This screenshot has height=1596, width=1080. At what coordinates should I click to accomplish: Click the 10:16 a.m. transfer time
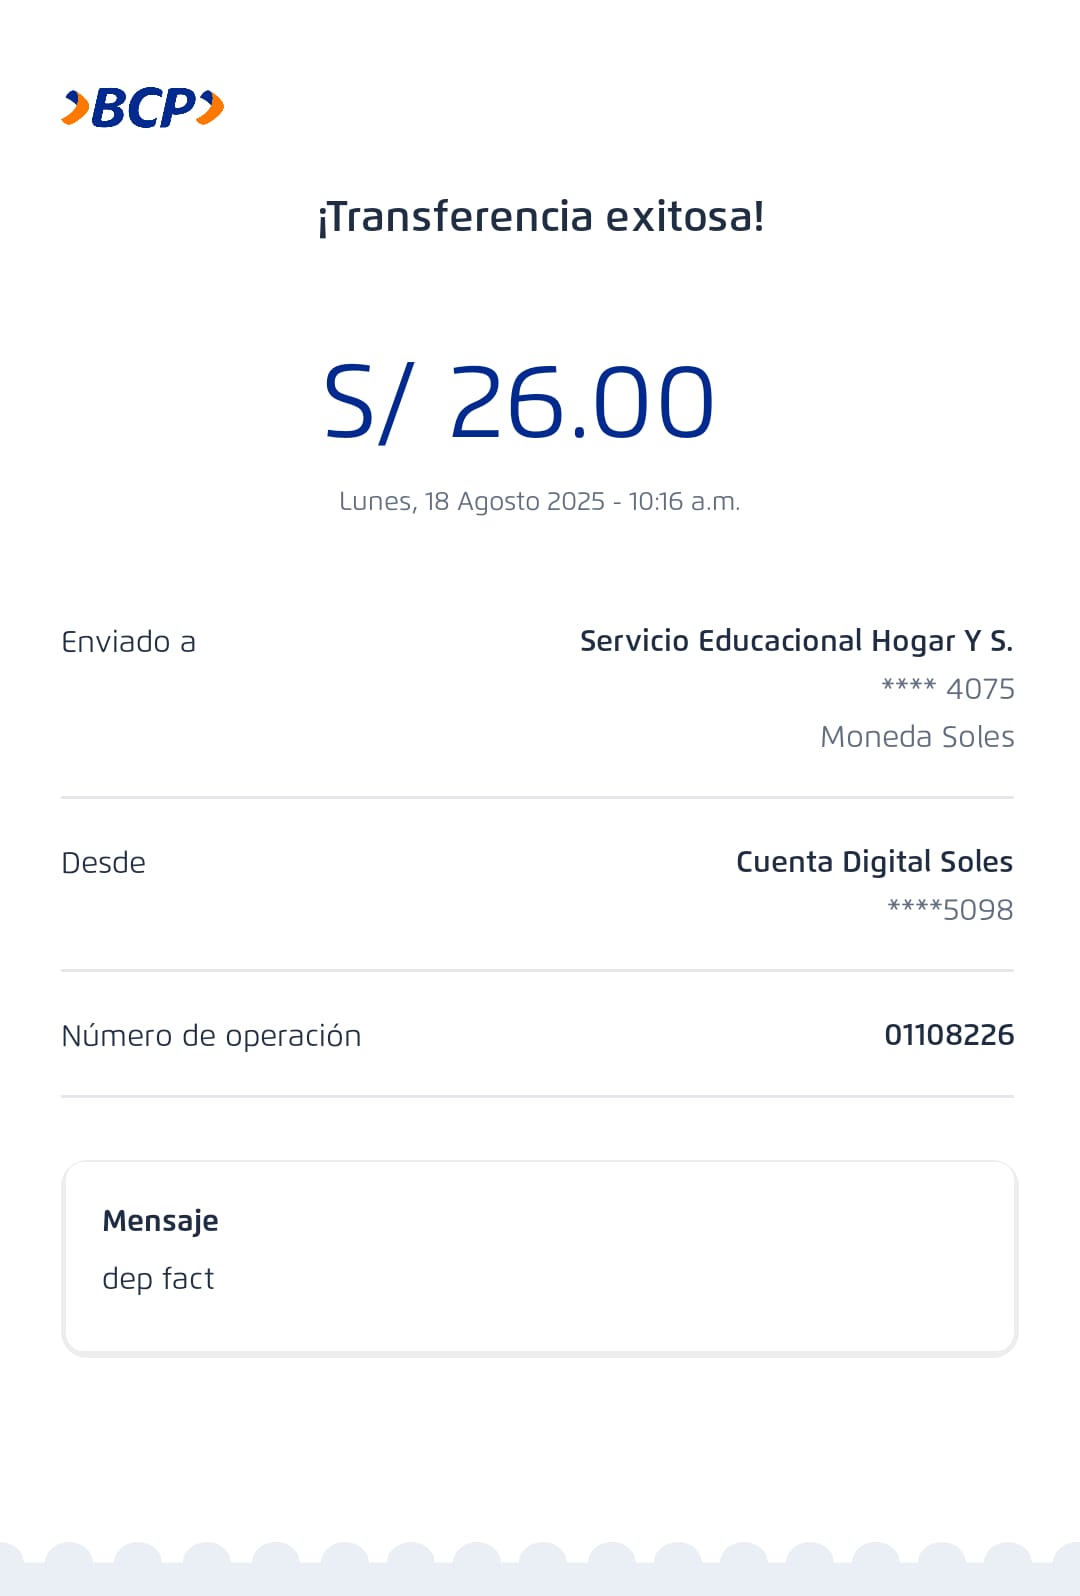(x=684, y=501)
